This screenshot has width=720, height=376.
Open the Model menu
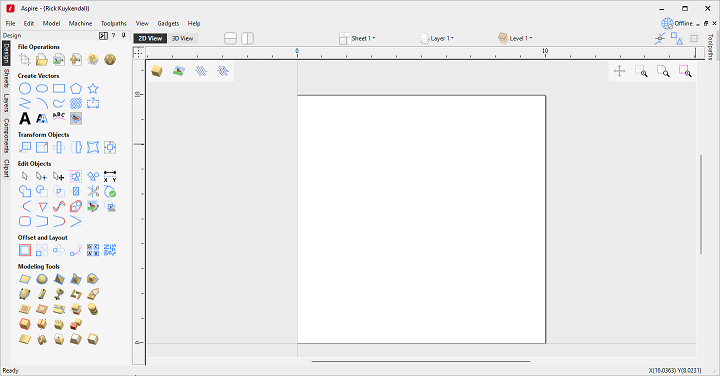tap(51, 23)
